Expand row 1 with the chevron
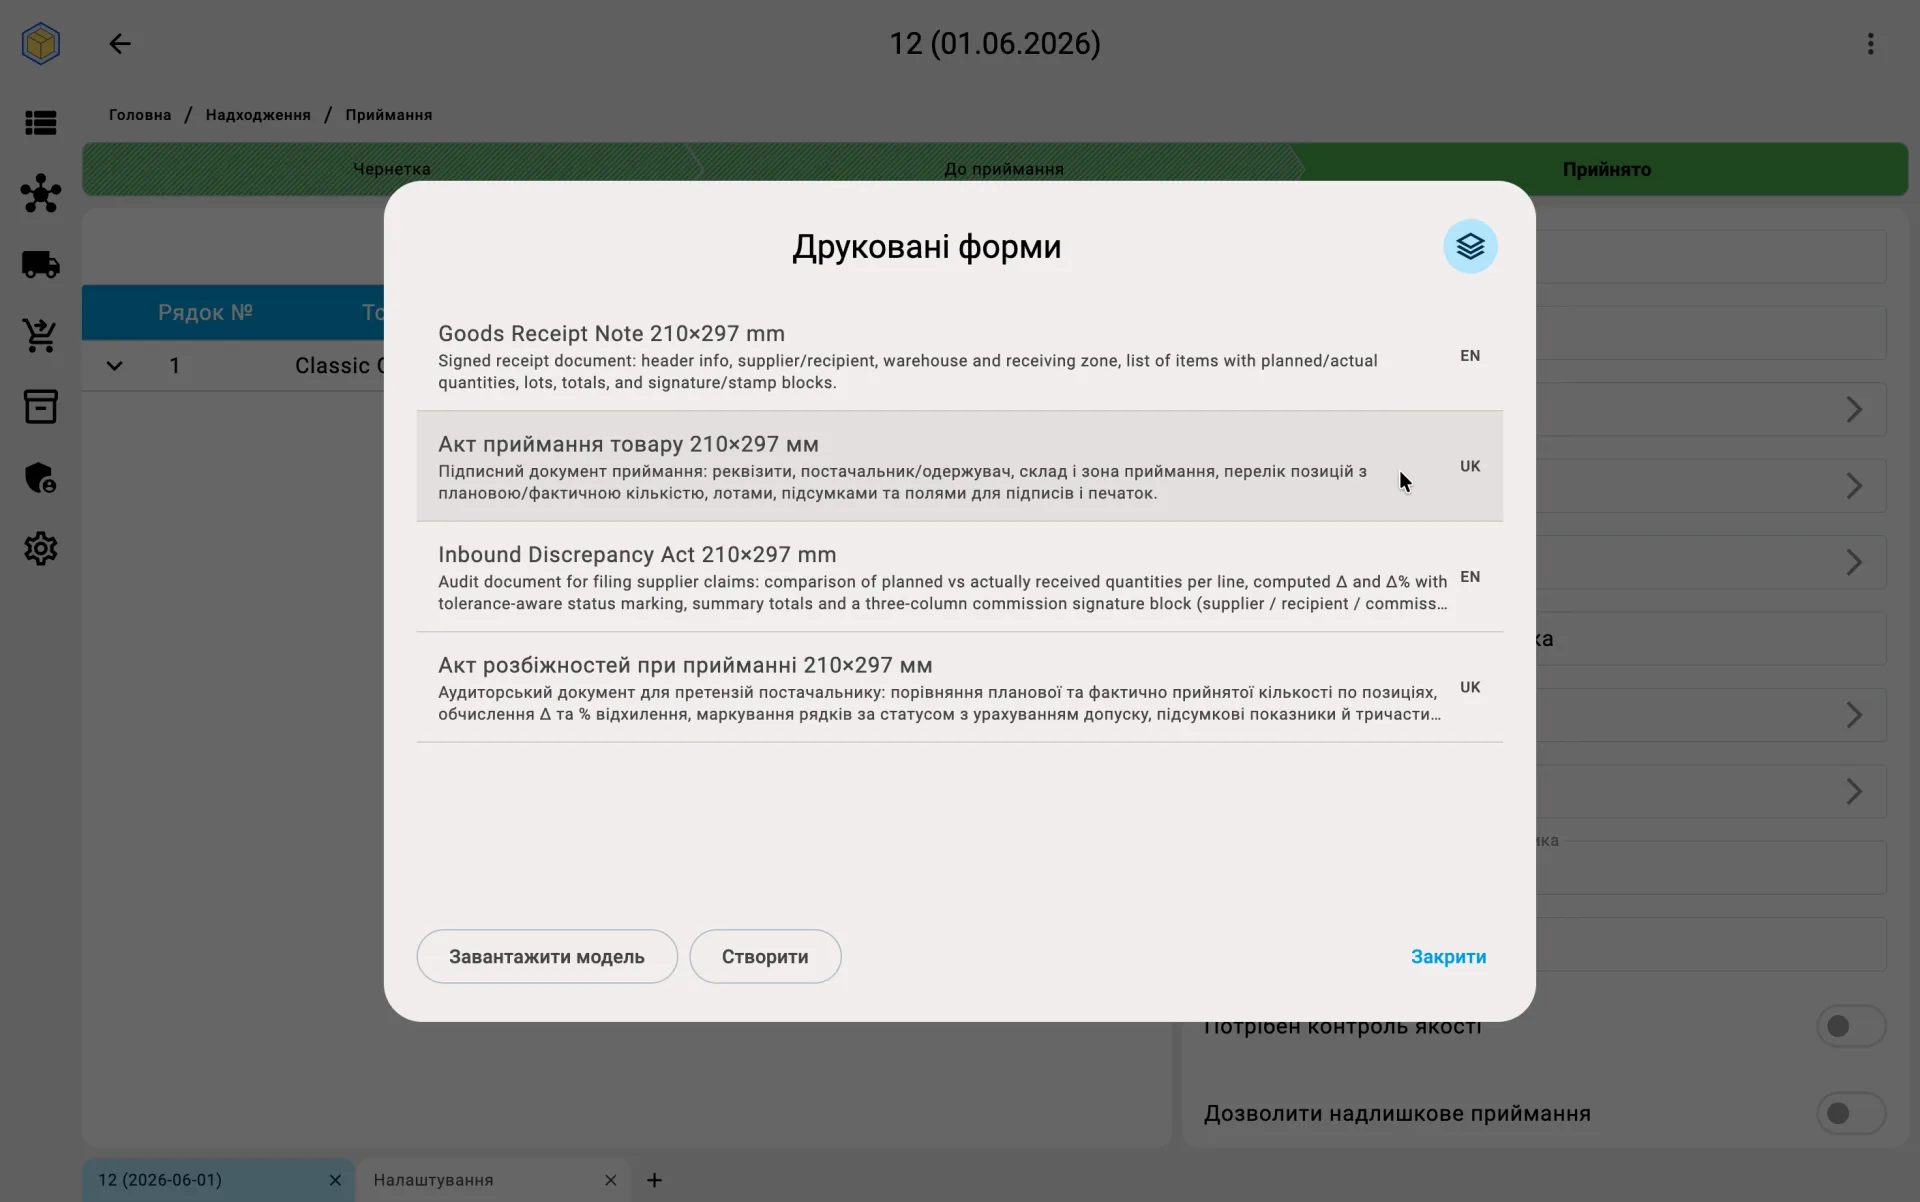Viewport: 1920px width, 1202px height. pos(115,366)
